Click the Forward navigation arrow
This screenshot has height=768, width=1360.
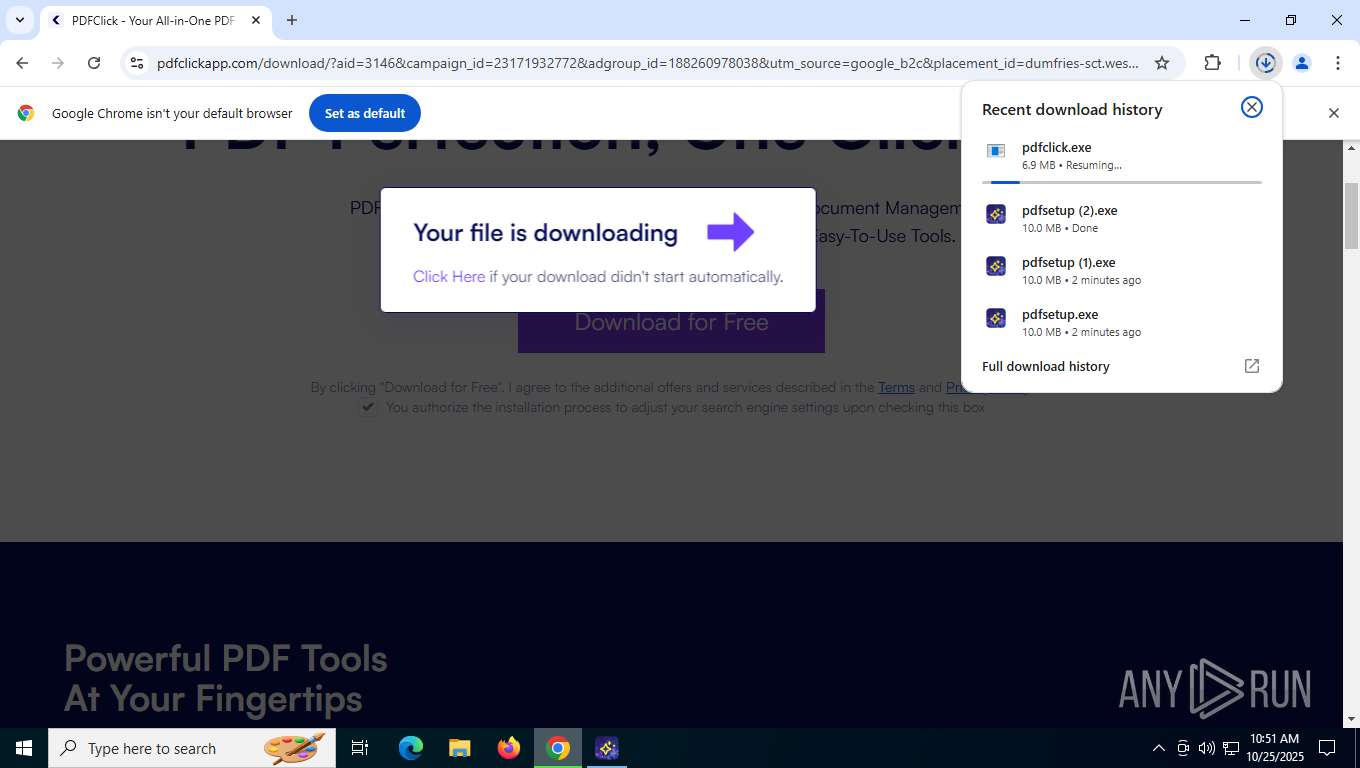[58, 63]
